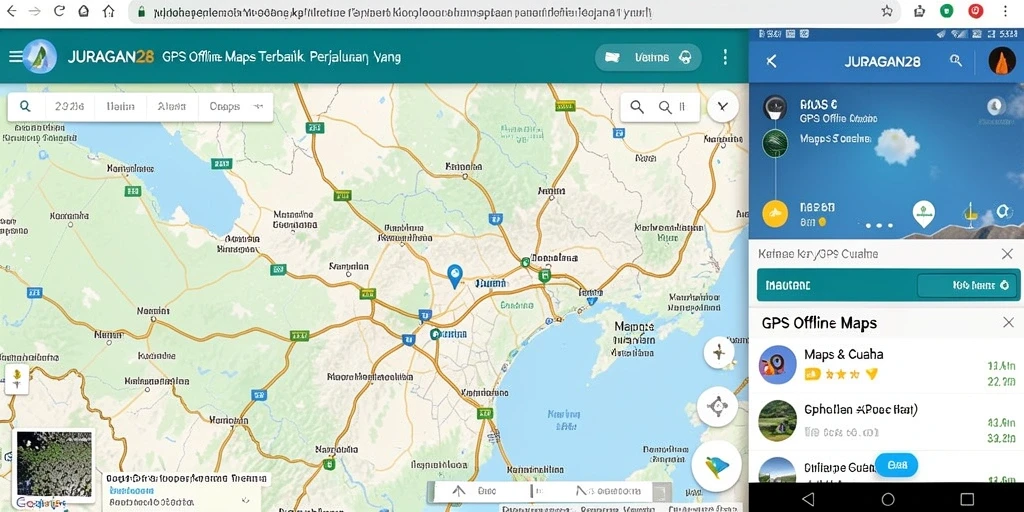Tap the Android recent apps square button
This screenshot has height=512, width=1024.
(x=967, y=499)
